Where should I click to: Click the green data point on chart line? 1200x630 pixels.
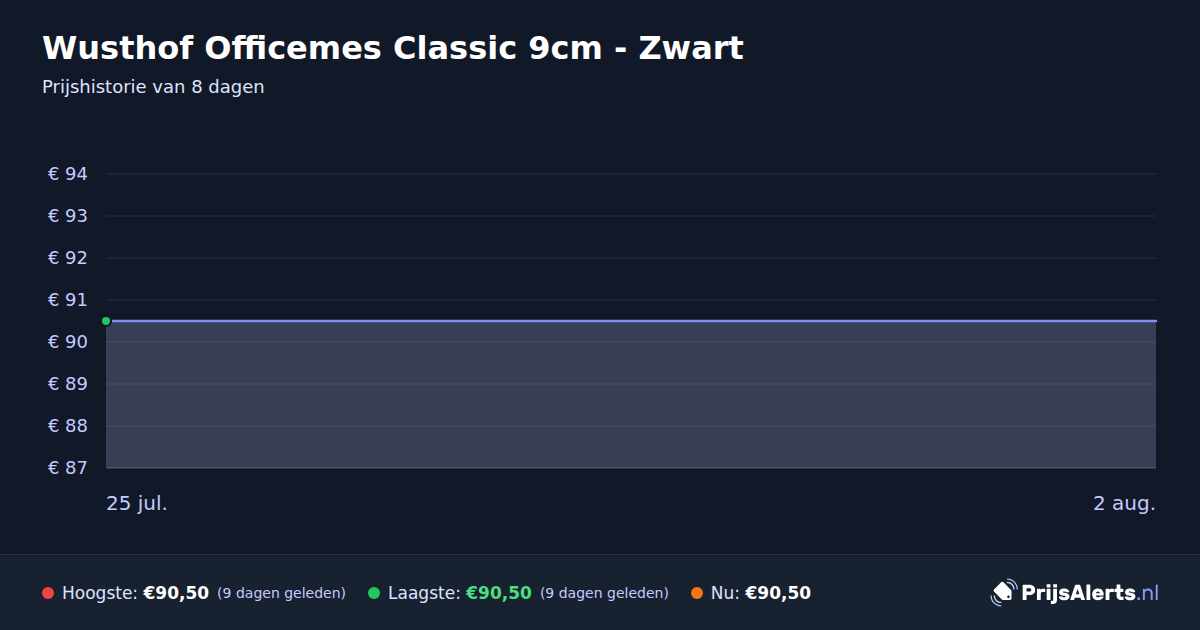pos(106,321)
